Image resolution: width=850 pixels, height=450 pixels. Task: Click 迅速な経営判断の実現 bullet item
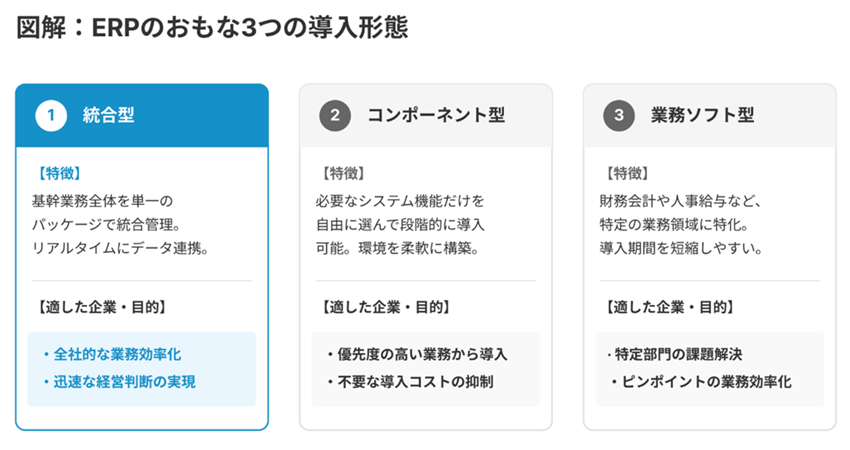pos(119,382)
